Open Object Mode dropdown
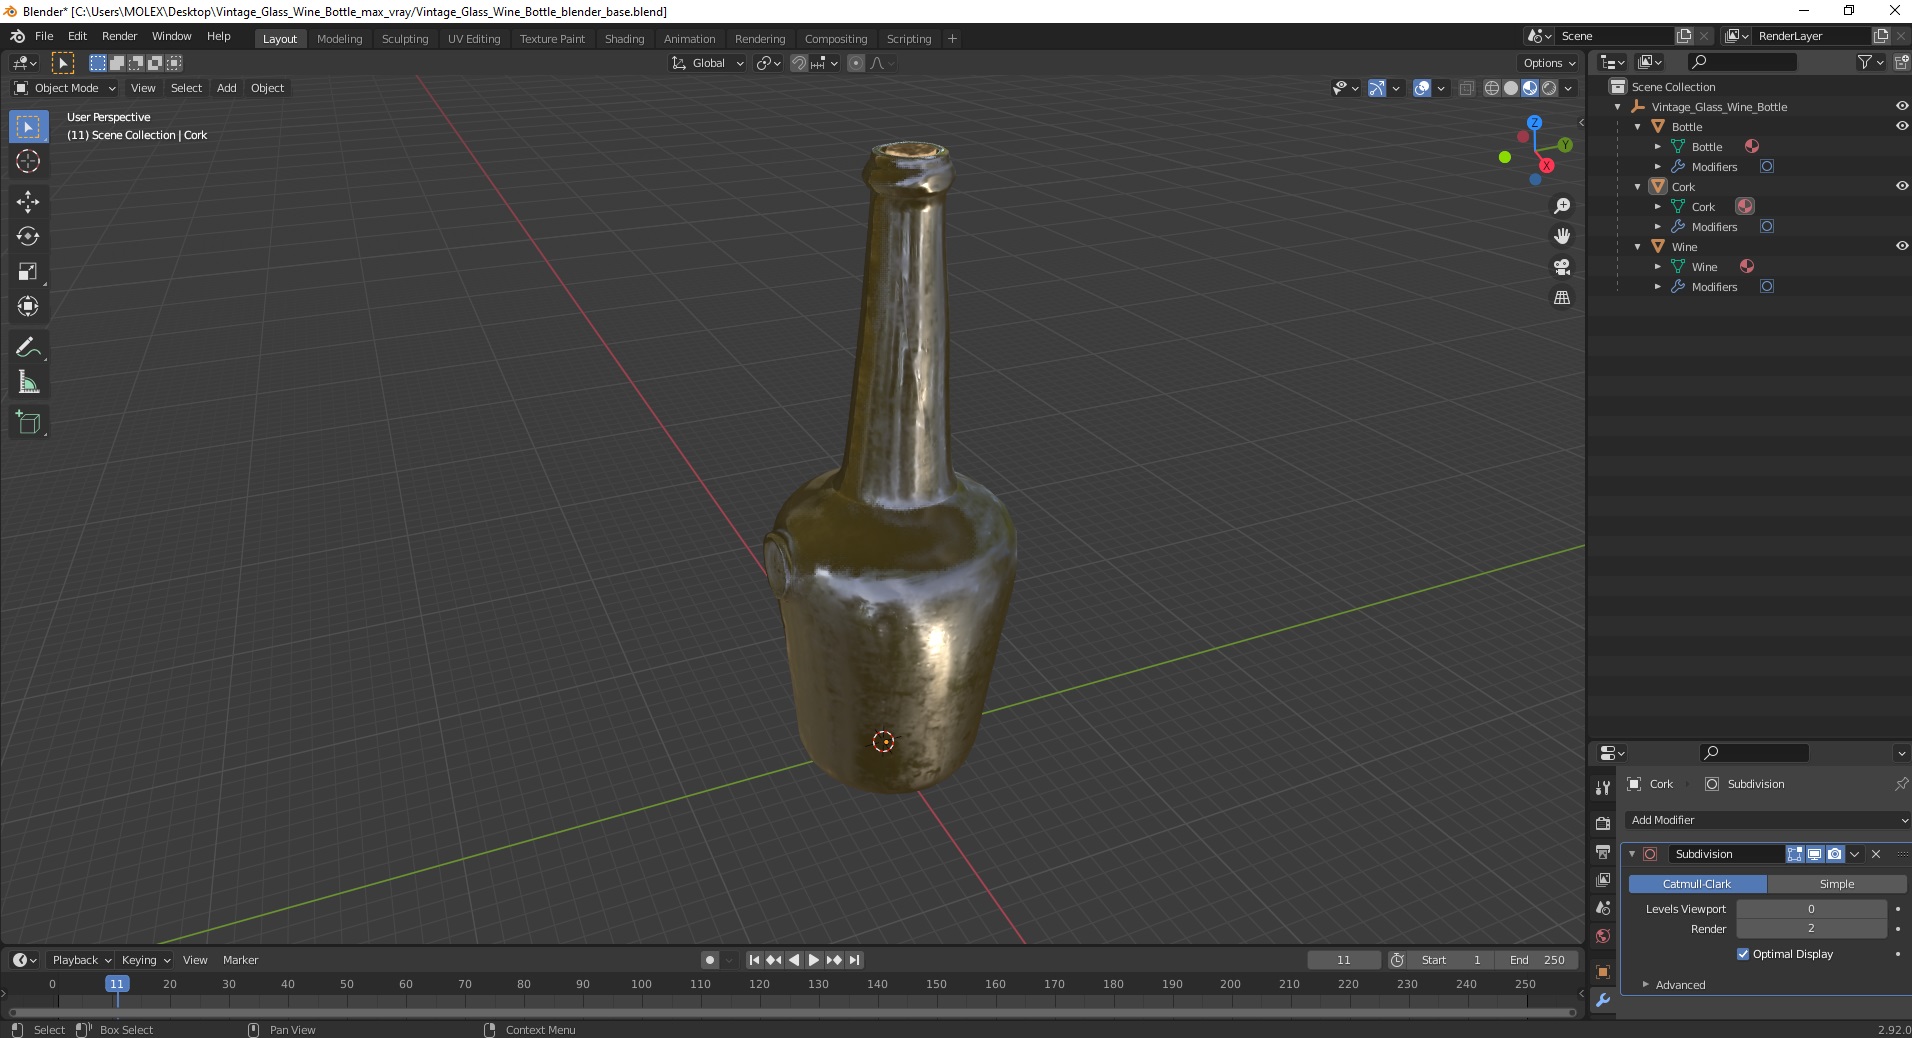 65,88
